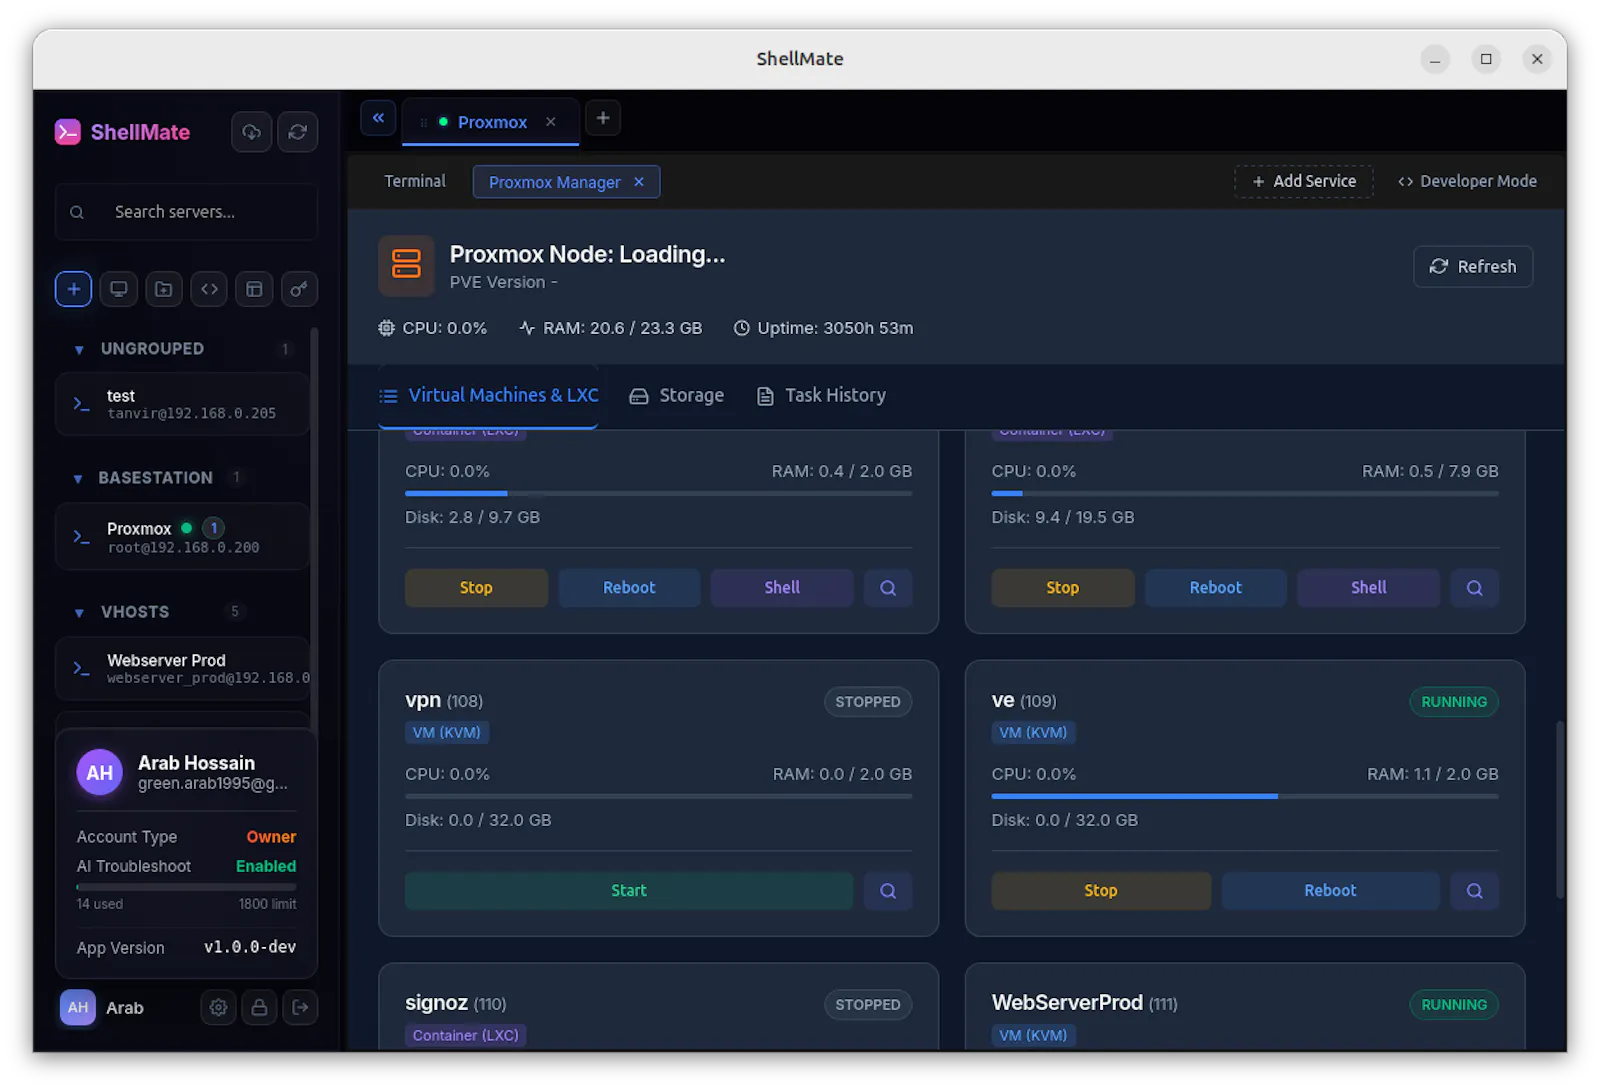Reboot the container with RAM 0.5 / 7.9 GB
1600x1089 pixels.
click(1216, 588)
